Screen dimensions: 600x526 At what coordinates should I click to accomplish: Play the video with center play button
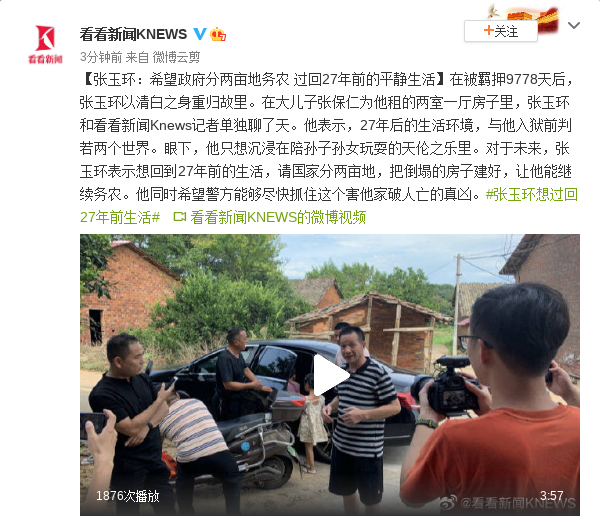point(330,375)
